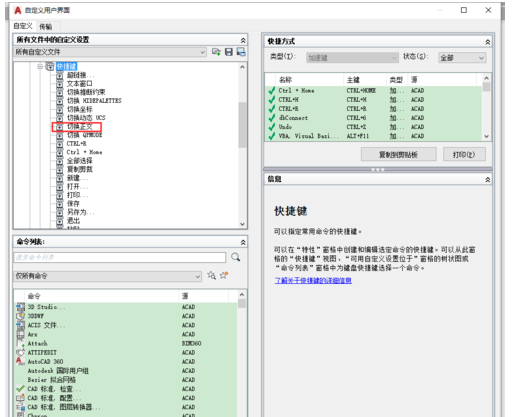Click the green checkmark of dbConnect shortcut row
The image size is (518, 417).
coord(272,118)
